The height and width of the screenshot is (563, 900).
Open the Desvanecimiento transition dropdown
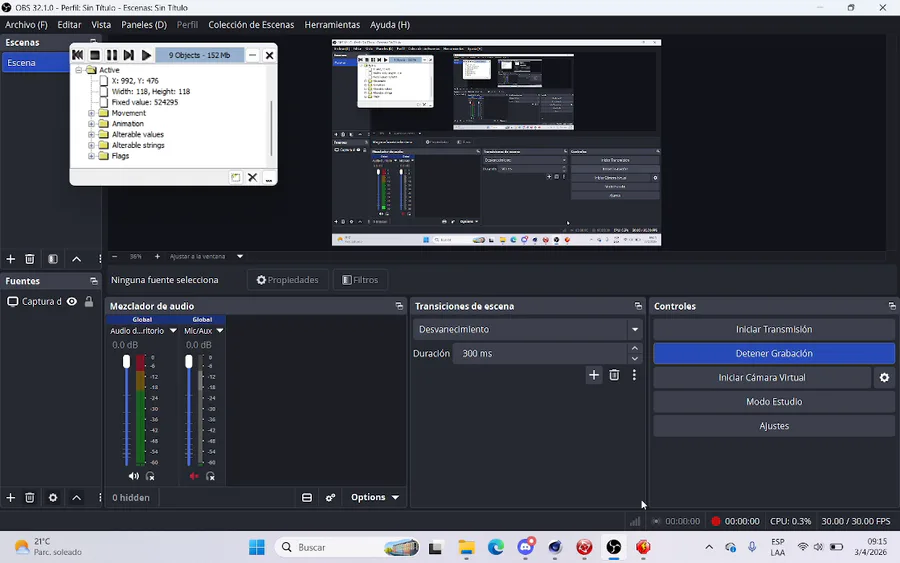pyautogui.click(x=526, y=329)
